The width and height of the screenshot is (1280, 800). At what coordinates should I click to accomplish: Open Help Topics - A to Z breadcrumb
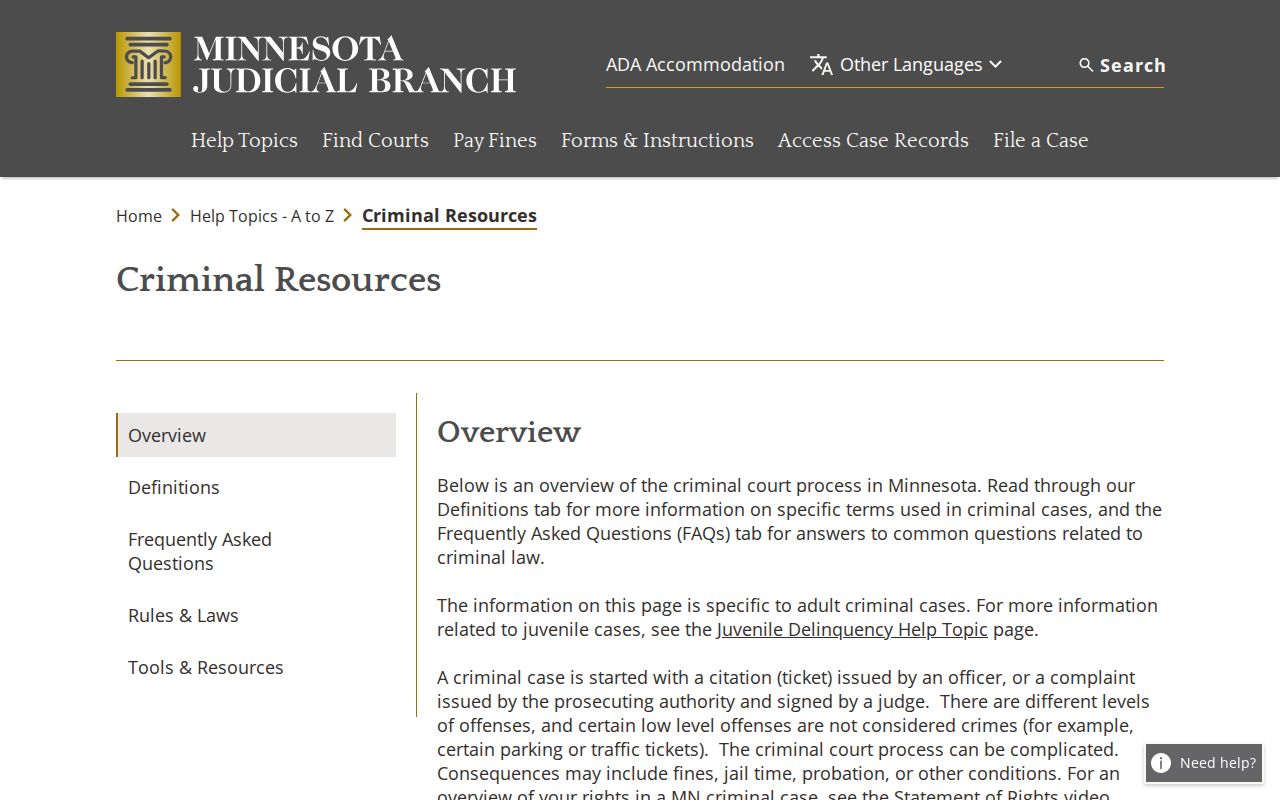262,216
